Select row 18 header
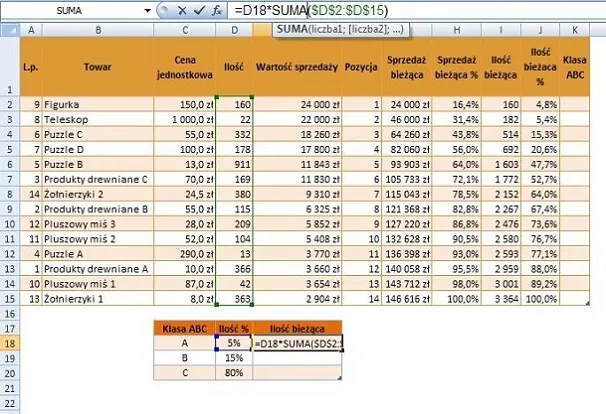The height and width of the screenshot is (414, 606). [10, 343]
